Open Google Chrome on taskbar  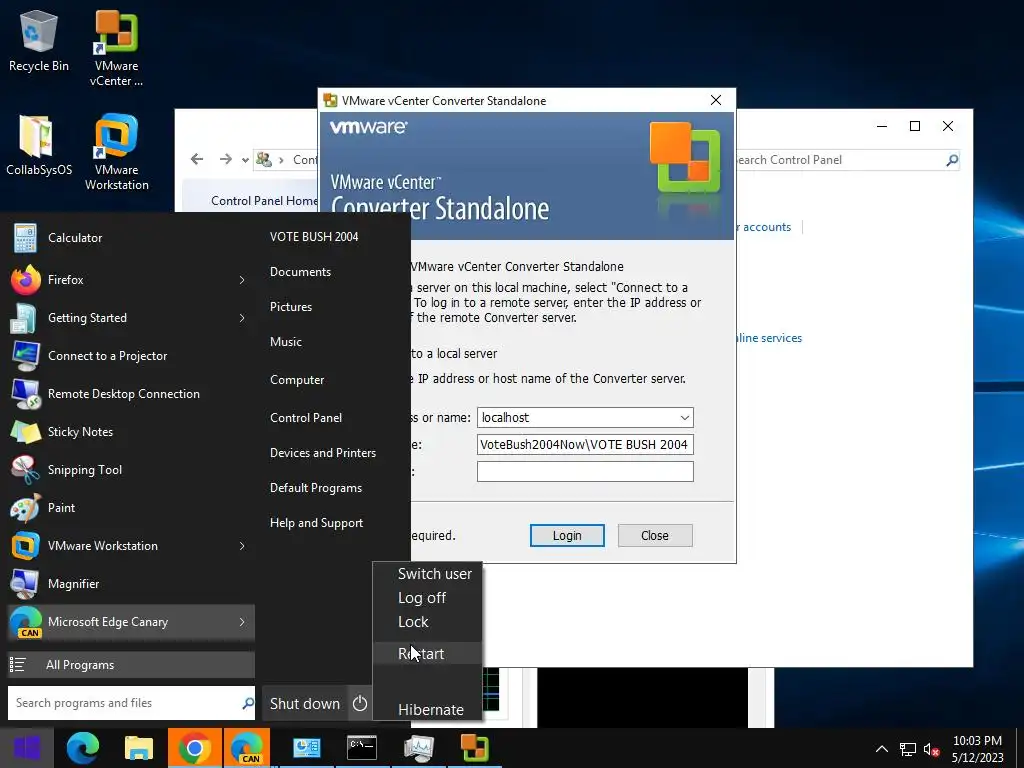click(x=195, y=748)
